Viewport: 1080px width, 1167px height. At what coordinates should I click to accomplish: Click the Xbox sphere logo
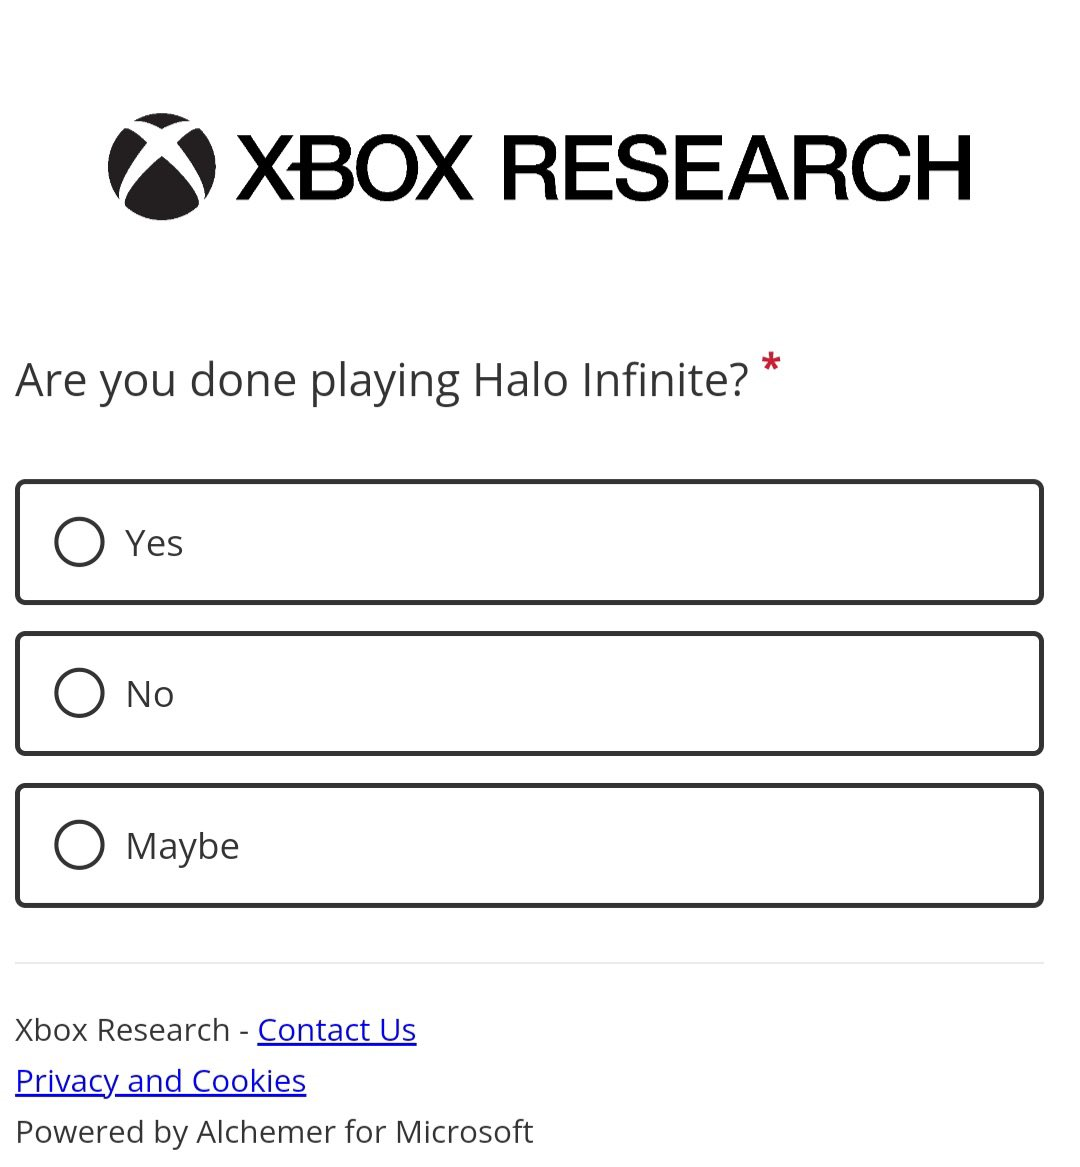click(x=161, y=167)
